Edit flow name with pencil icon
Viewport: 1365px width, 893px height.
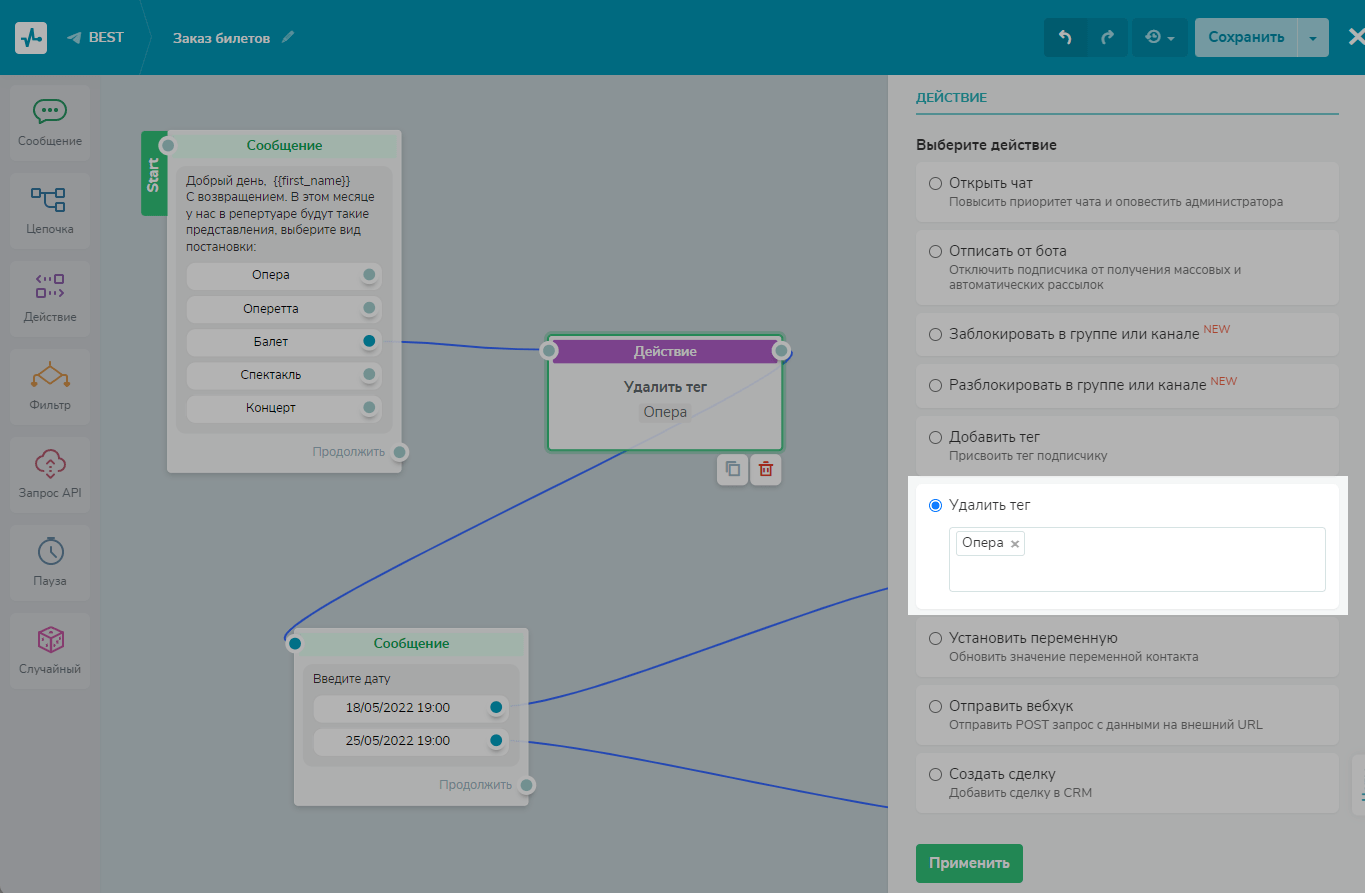click(288, 38)
